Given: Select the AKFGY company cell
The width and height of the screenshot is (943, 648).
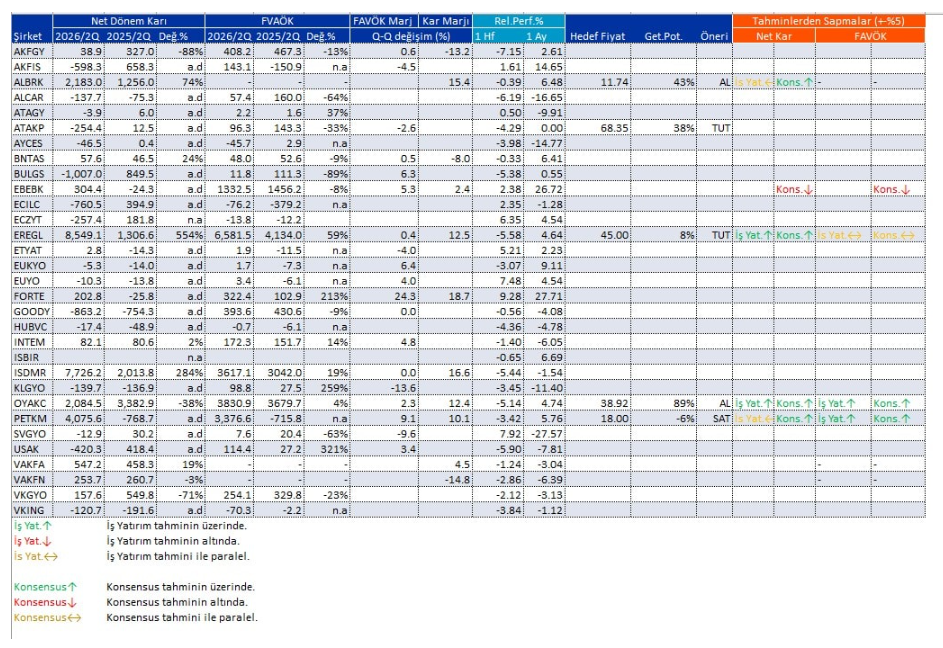Looking at the screenshot, I should click(x=32, y=51).
